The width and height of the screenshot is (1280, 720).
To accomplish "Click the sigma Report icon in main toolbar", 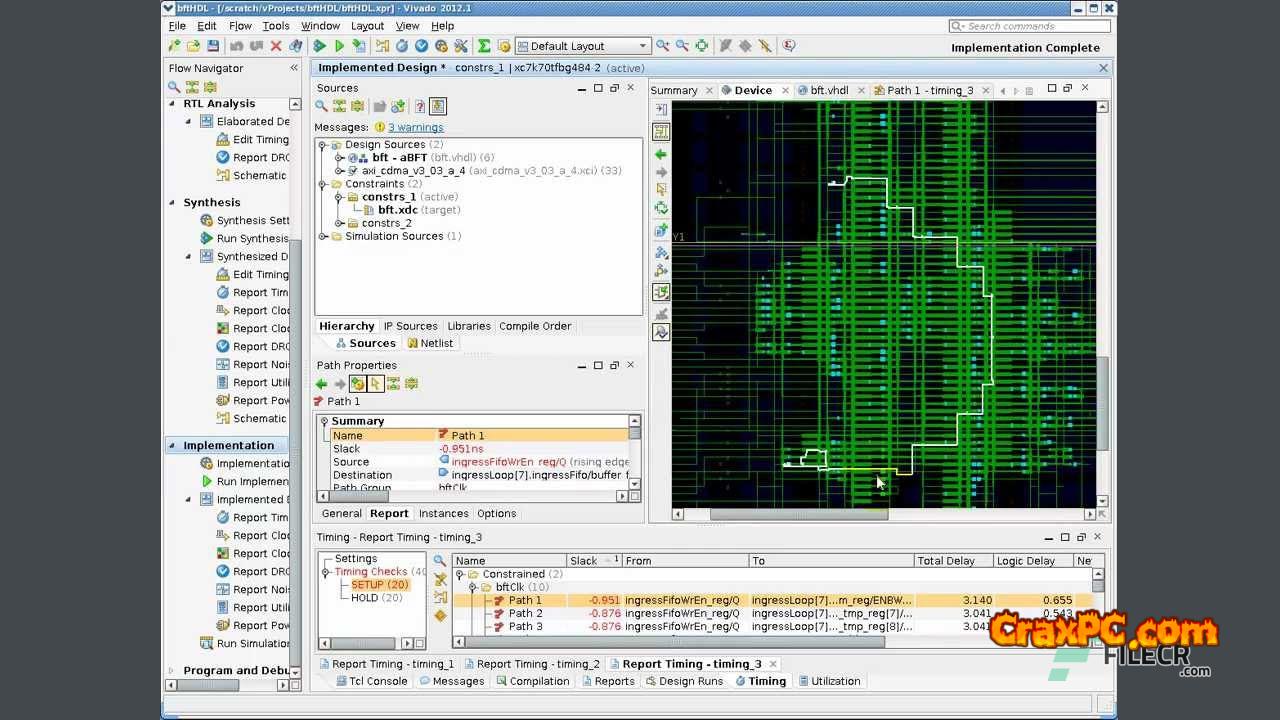I will click(484, 46).
